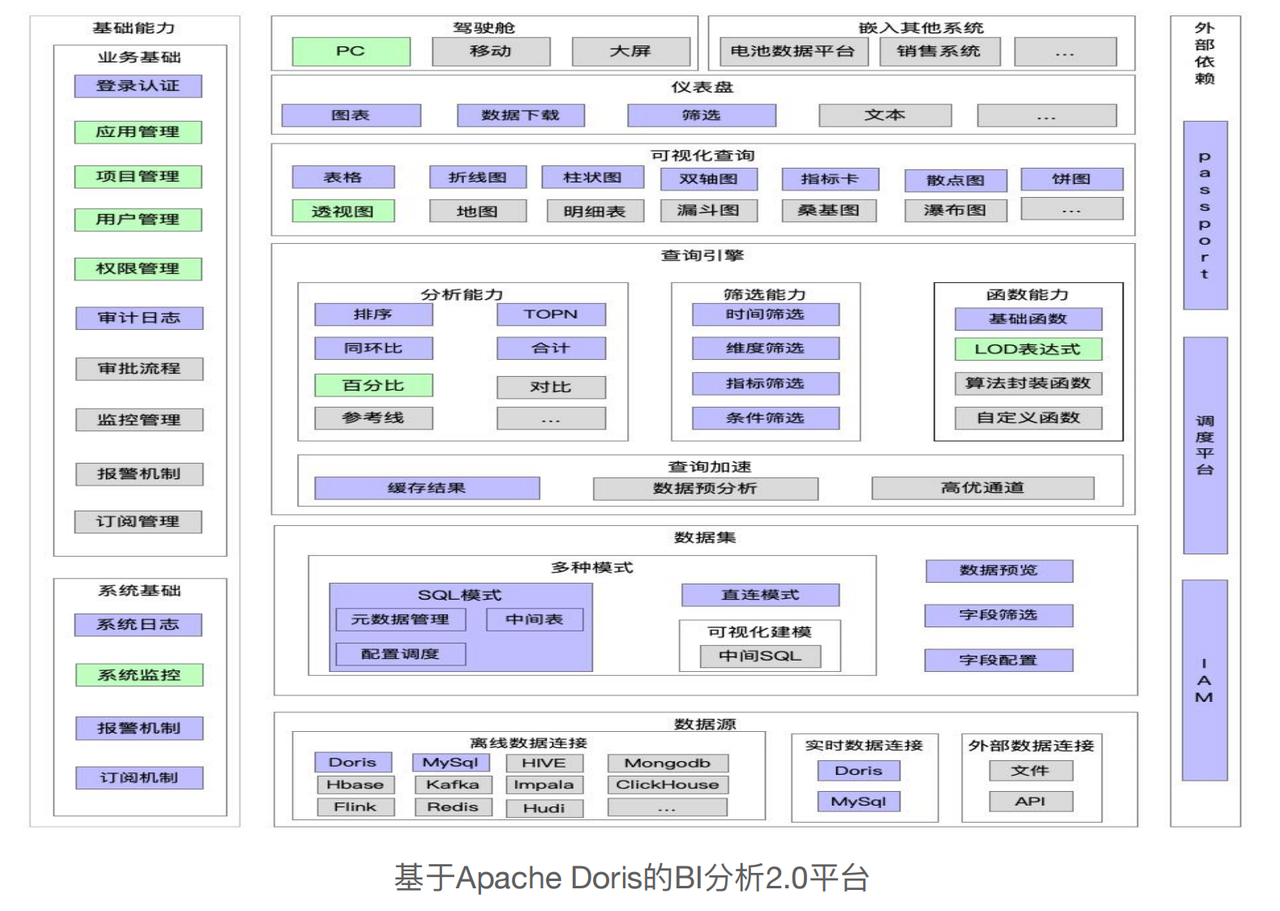Click the 折线图 visualization option

pos(477,177)
